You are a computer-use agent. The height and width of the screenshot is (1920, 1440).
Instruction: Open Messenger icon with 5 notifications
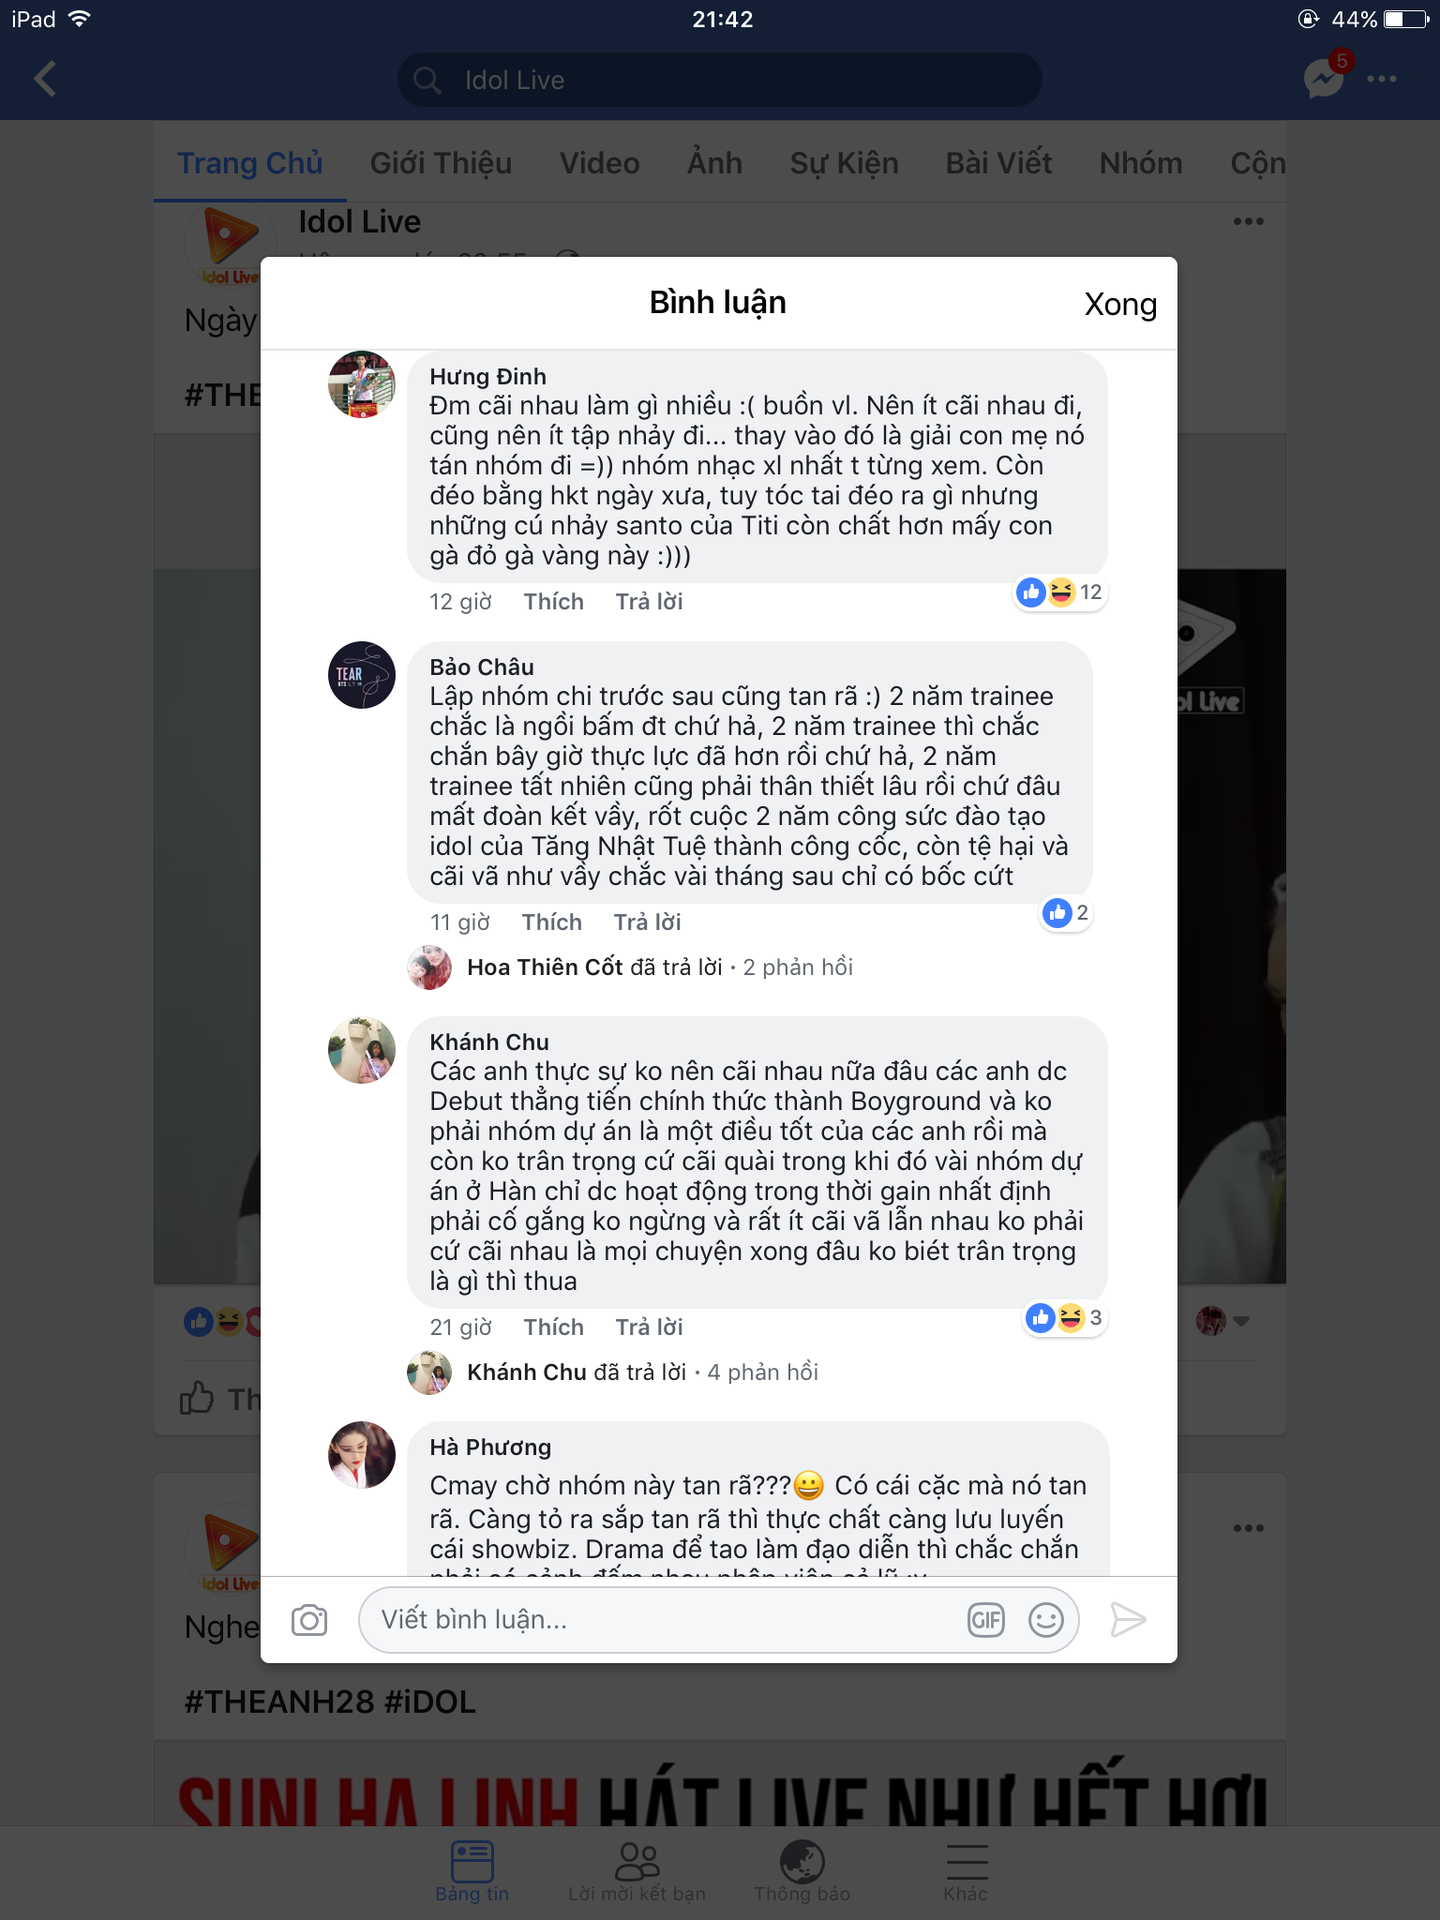point(1326,76)
